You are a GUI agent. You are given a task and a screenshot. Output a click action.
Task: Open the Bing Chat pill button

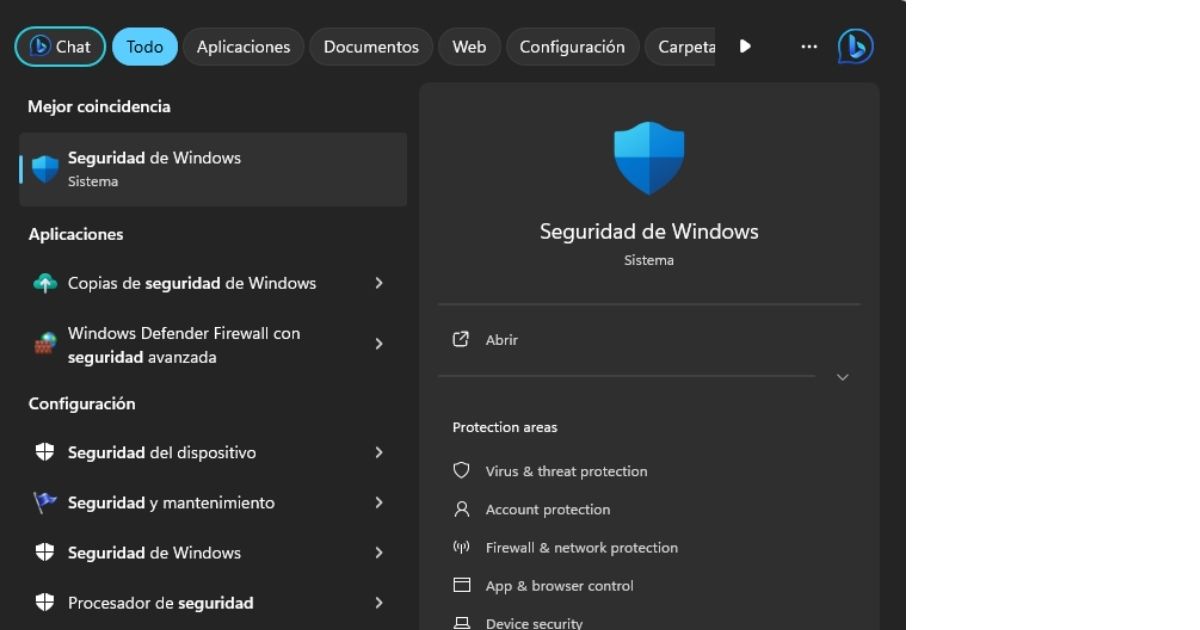pyautogui.click(x=60, y=46)
